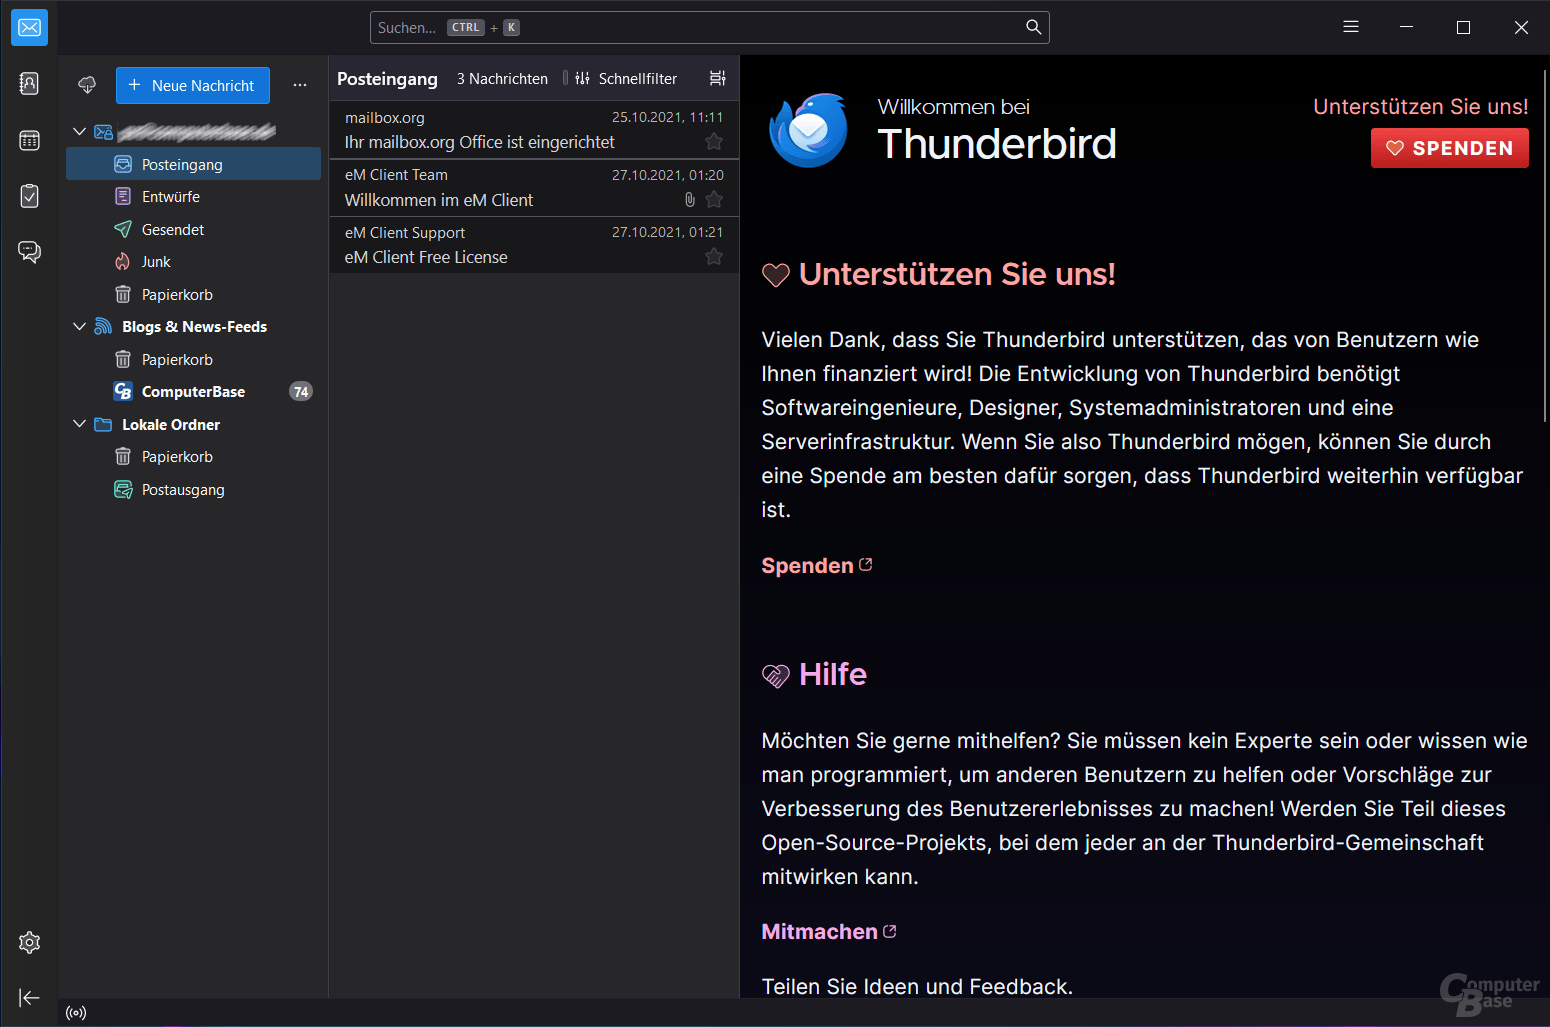Collapse the spaces toolbar
This screenshot has height=1027, width=1550.
(29, 997)
